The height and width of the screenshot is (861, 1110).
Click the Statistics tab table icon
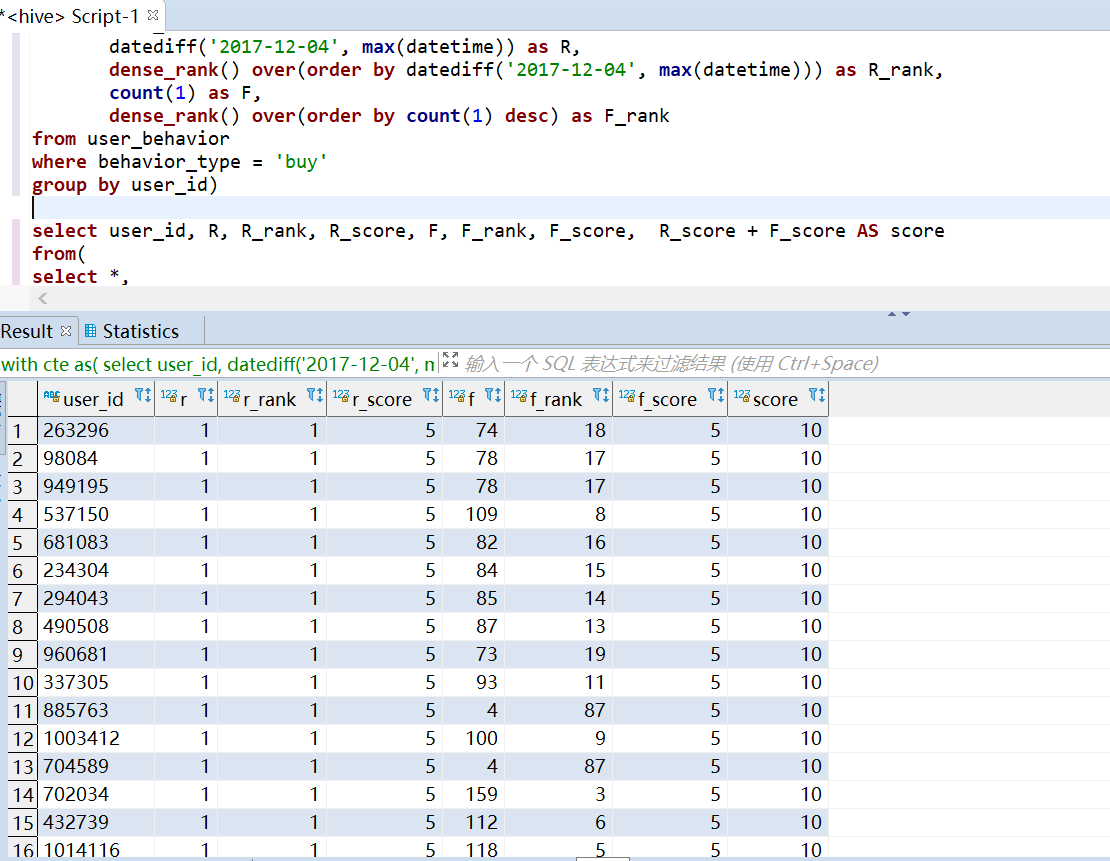[x=91, y=331]
